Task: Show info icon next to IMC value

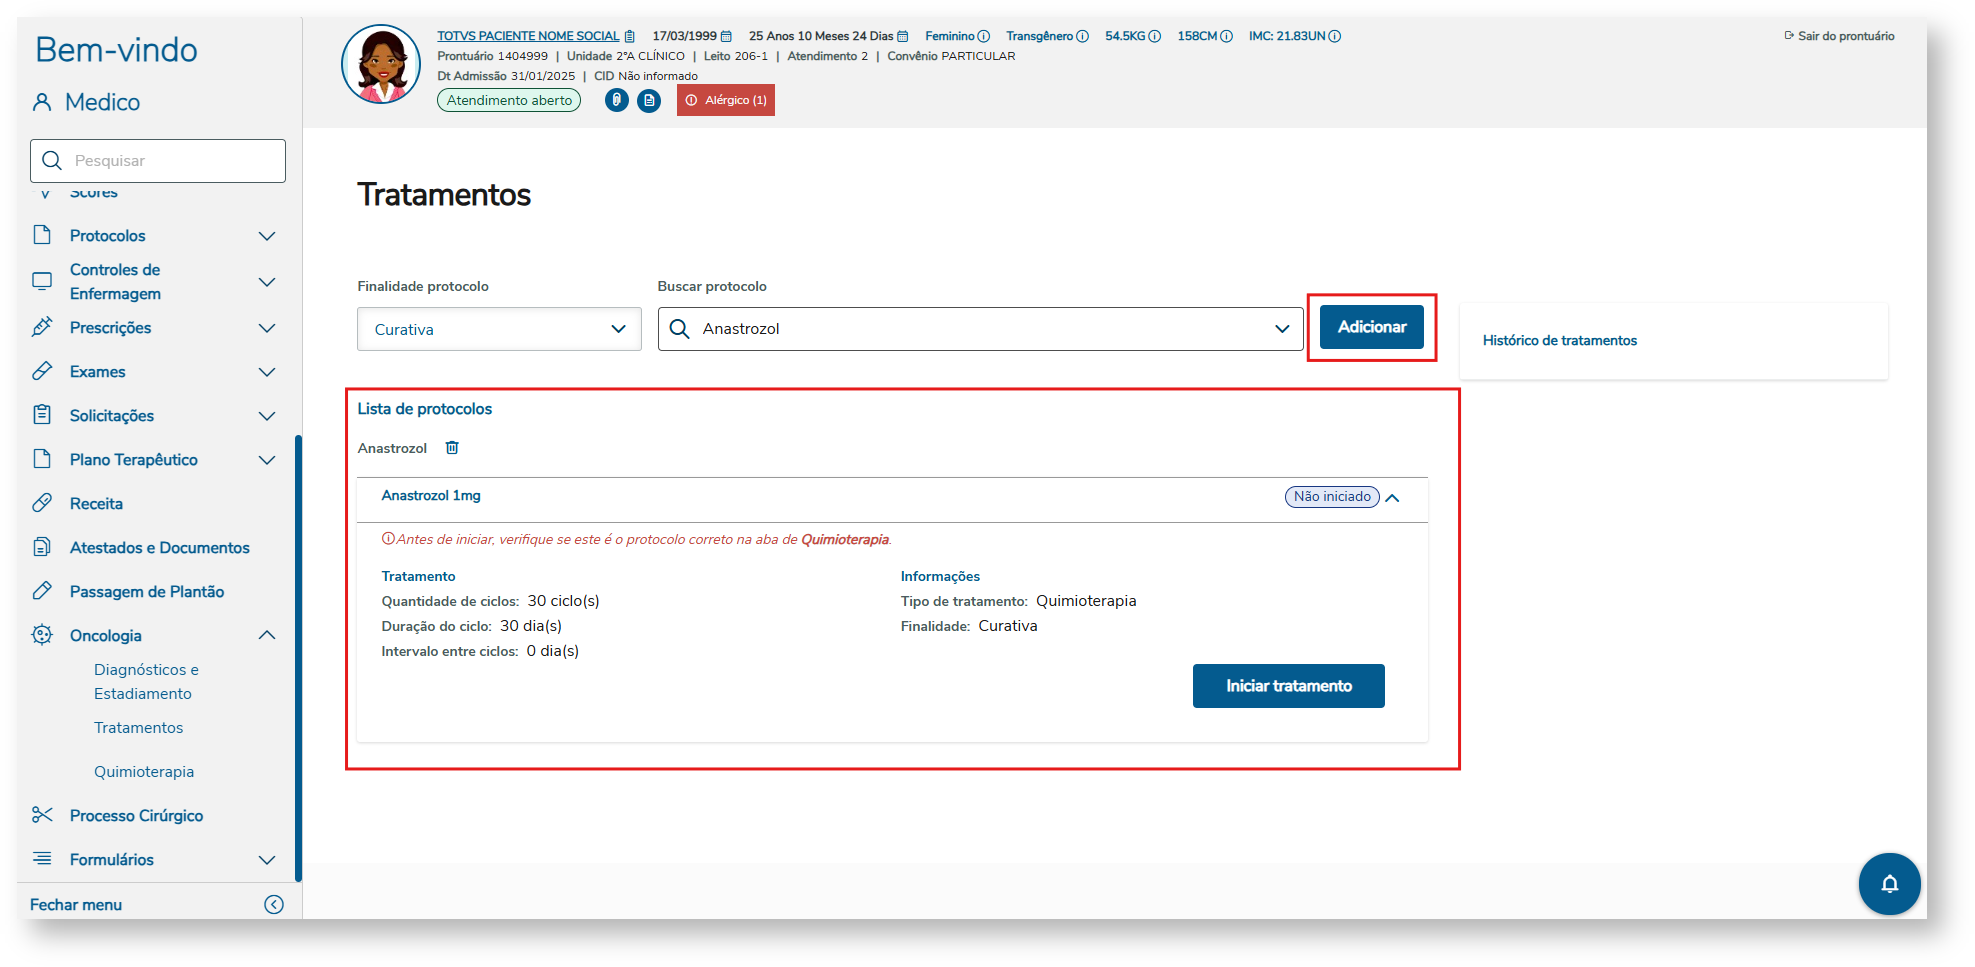Action: [1335, 36]
